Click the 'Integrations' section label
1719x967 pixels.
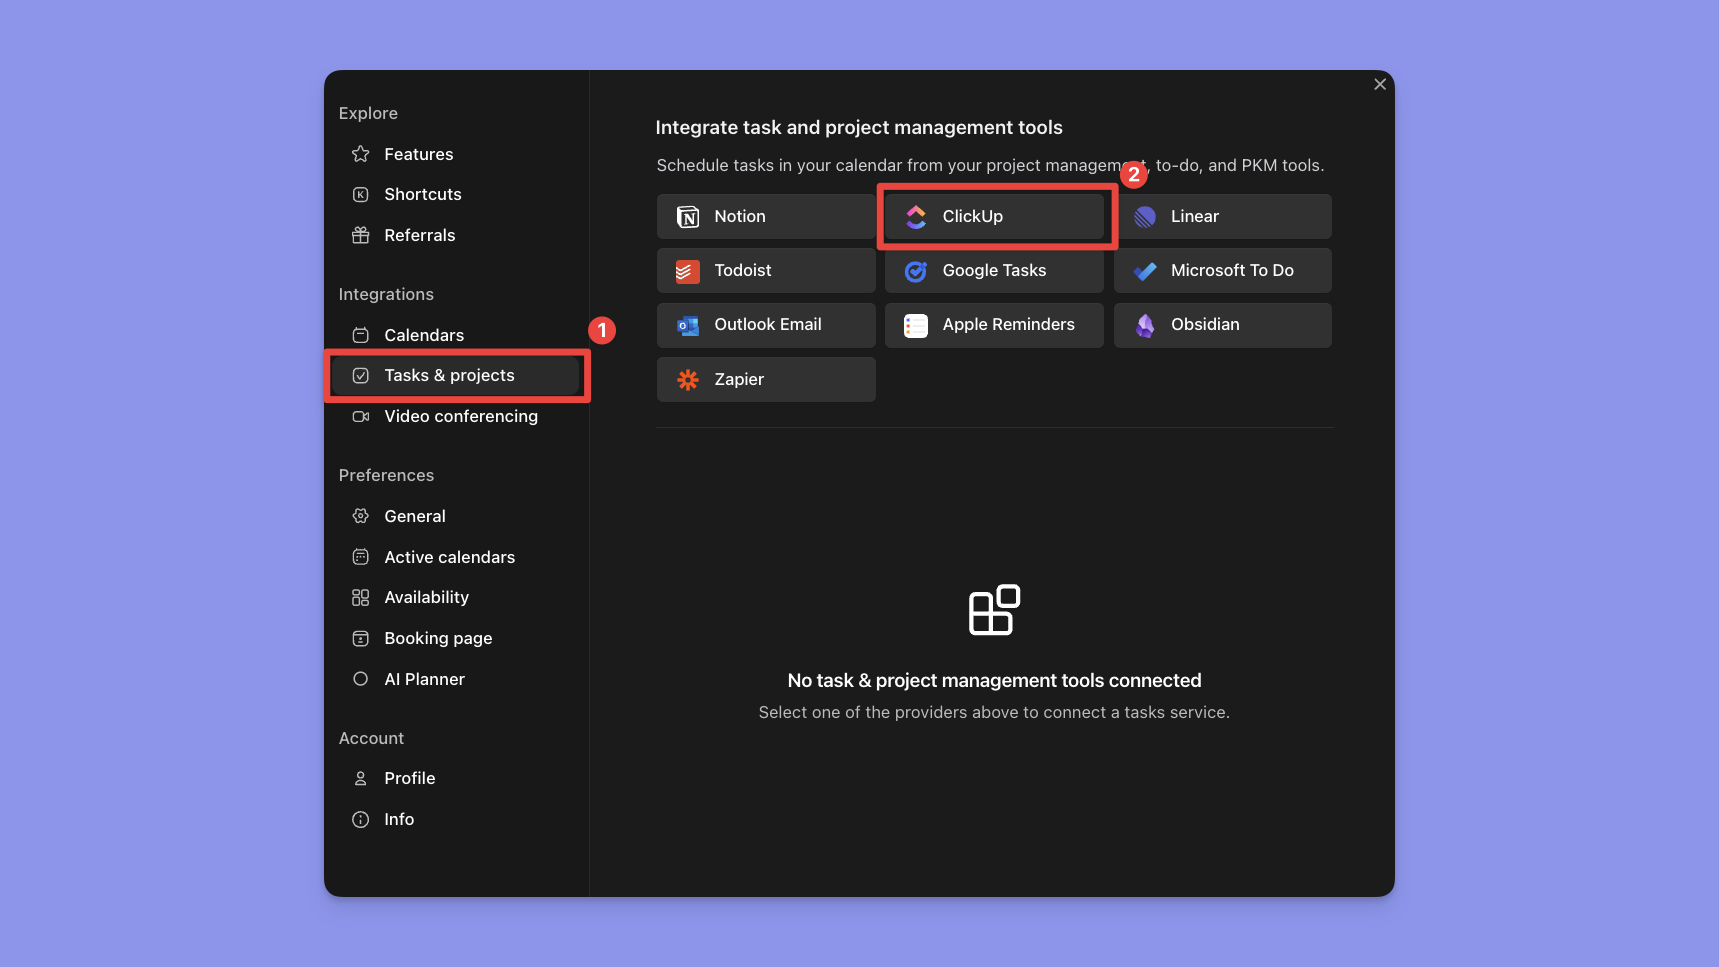pyautogui.click(x=386, y=294)
